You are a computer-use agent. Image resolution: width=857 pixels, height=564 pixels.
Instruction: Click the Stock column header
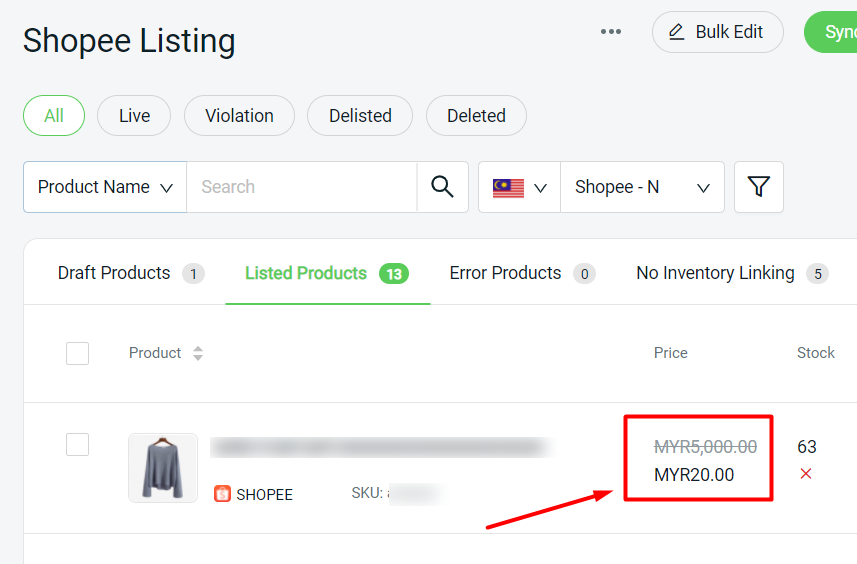815,353
